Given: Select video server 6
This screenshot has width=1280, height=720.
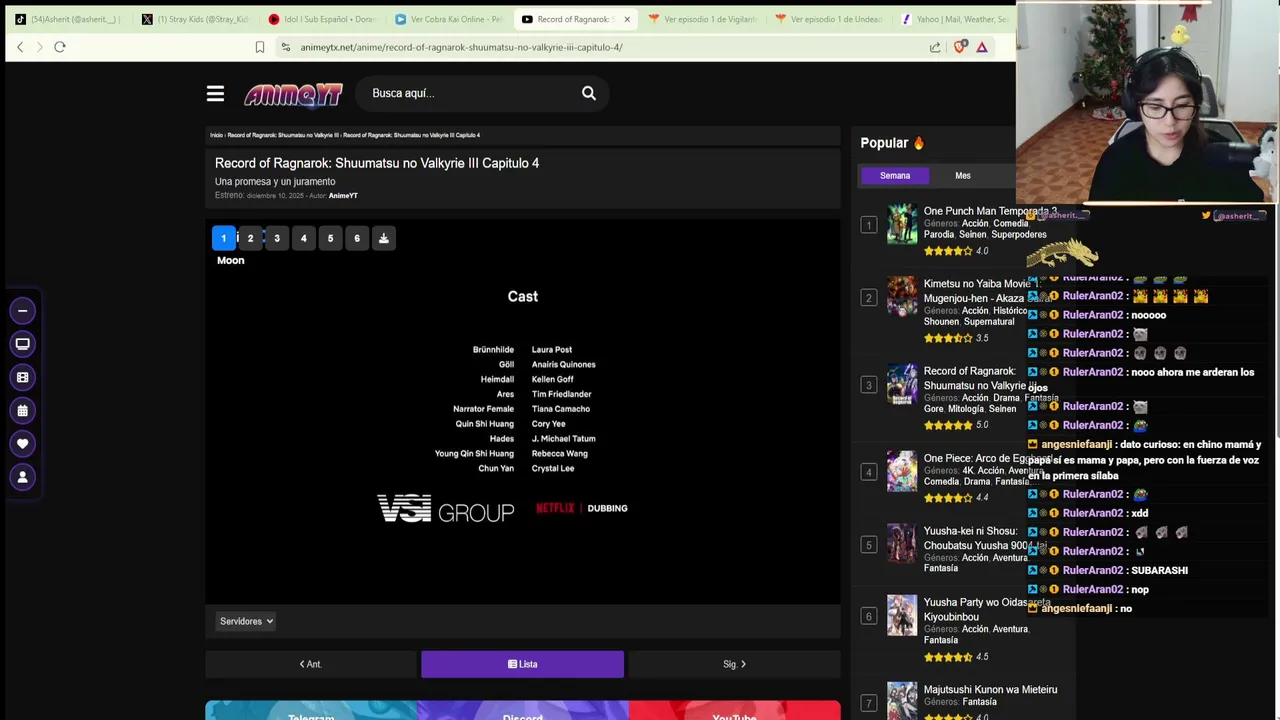Looking at the screenshot, I should coord(357,238).
